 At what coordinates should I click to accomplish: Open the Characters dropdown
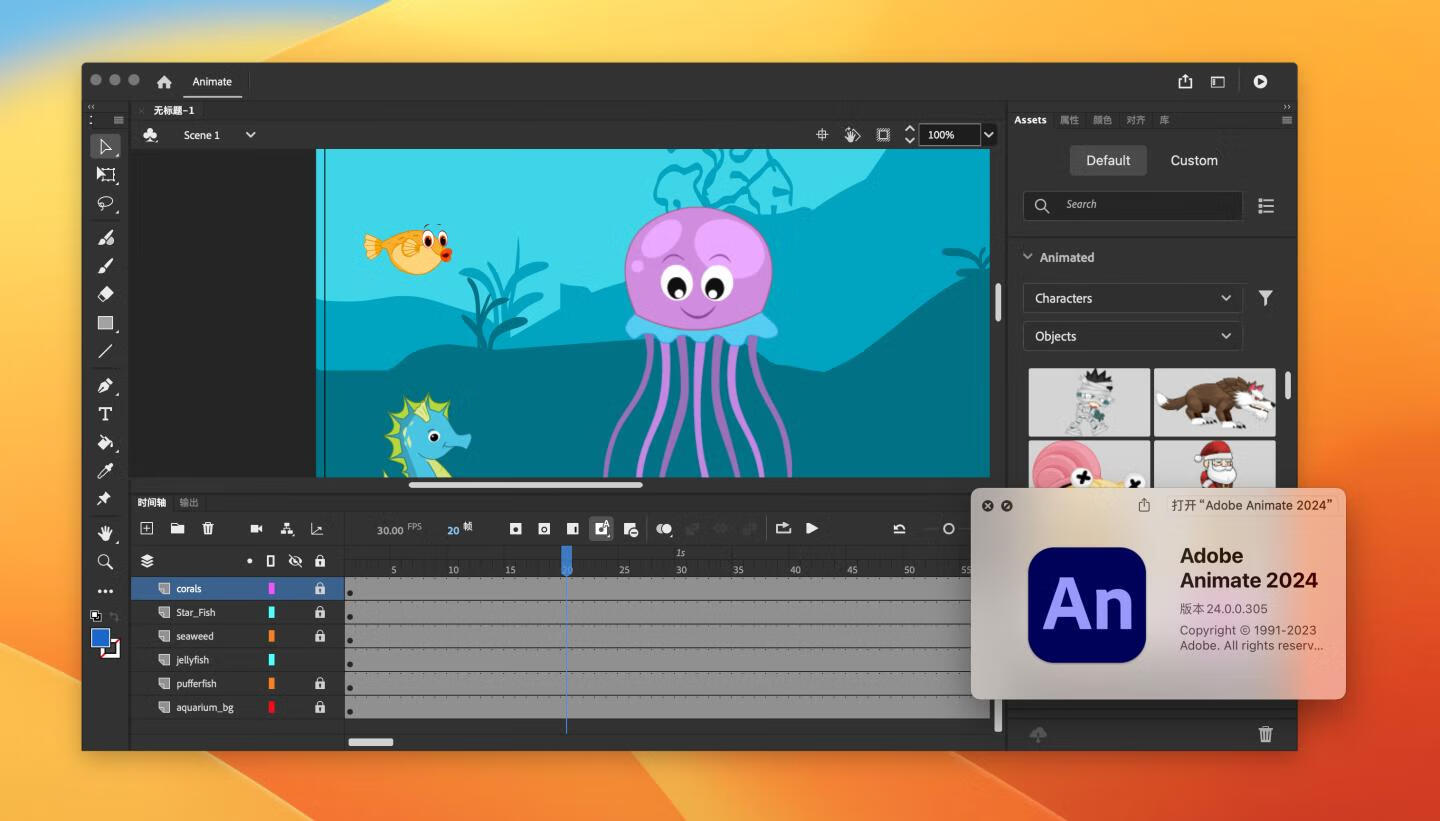[1133, 298]
